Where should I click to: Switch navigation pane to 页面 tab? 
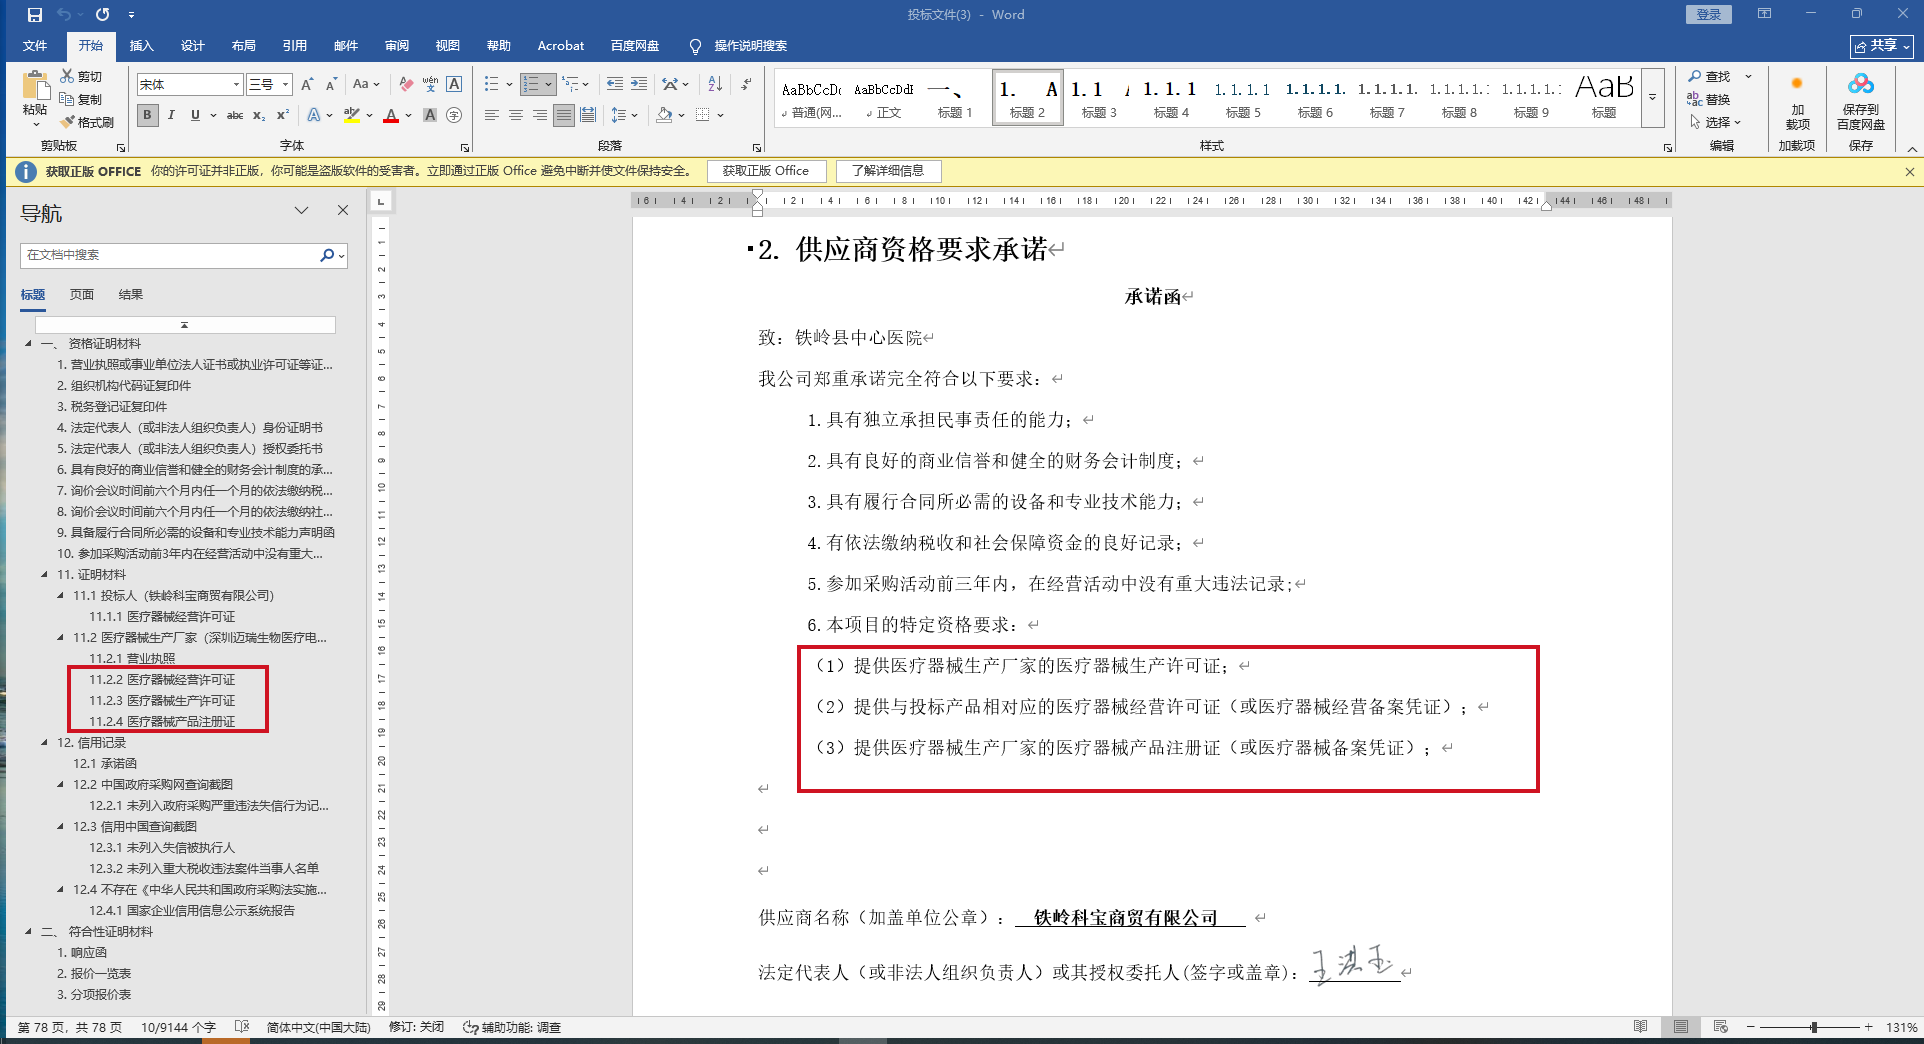tap(82, 295)
